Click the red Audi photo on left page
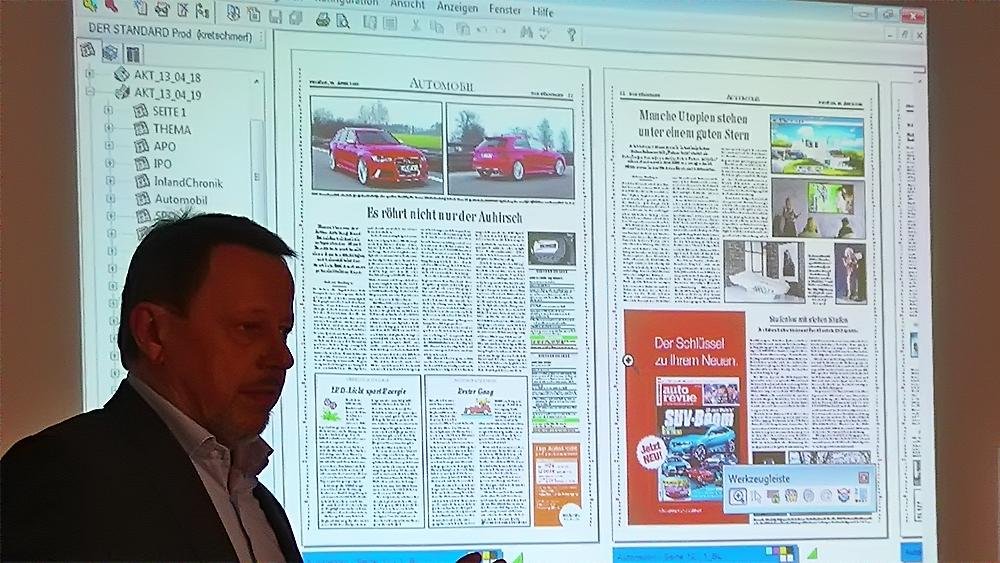The width and height of the screenshot is (1000, 563). pos(376,148)
